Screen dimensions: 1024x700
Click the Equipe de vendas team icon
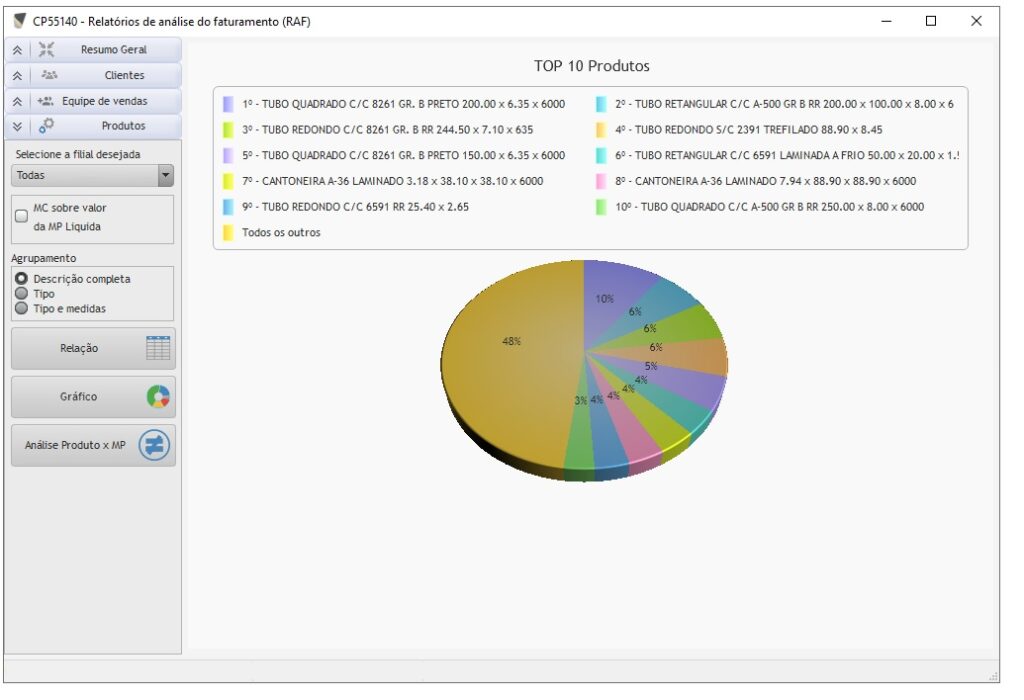(x=46, y=101)
